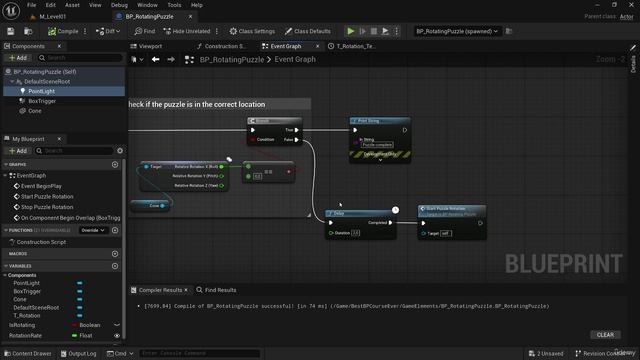640x360 pixels.
Task: Select the Cone component
Action: [35, 111]
